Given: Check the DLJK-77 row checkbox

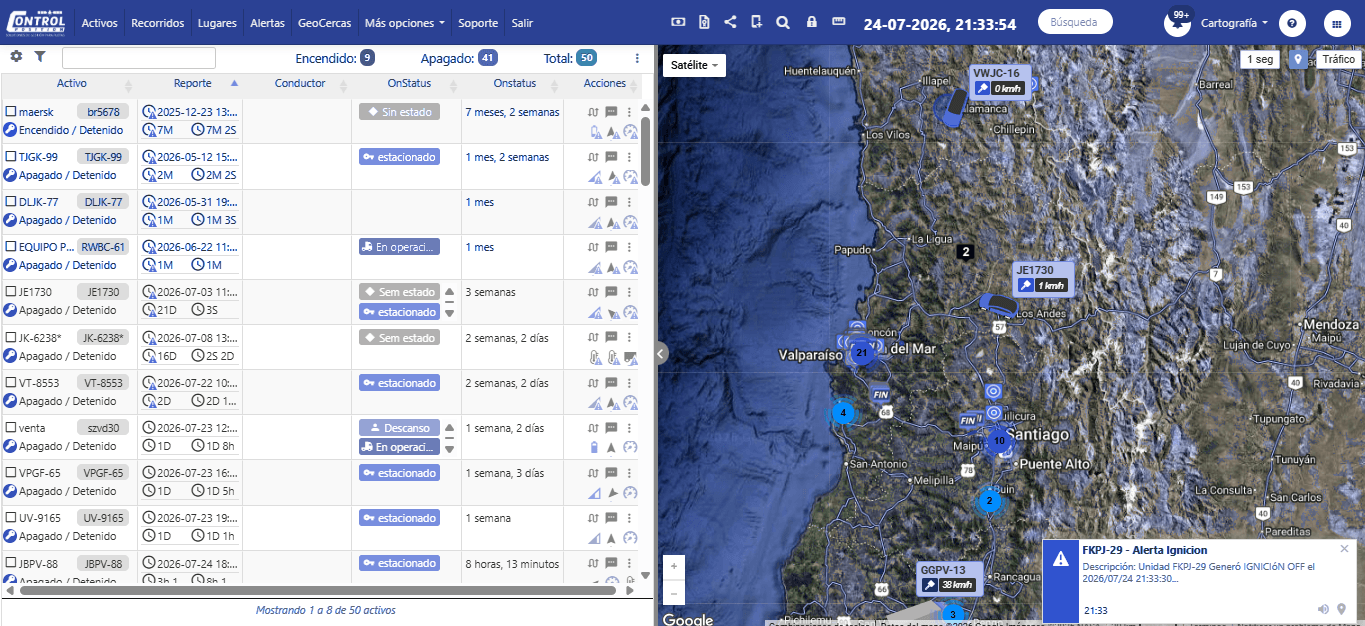Looking at the screenshot, I should 11,202.
